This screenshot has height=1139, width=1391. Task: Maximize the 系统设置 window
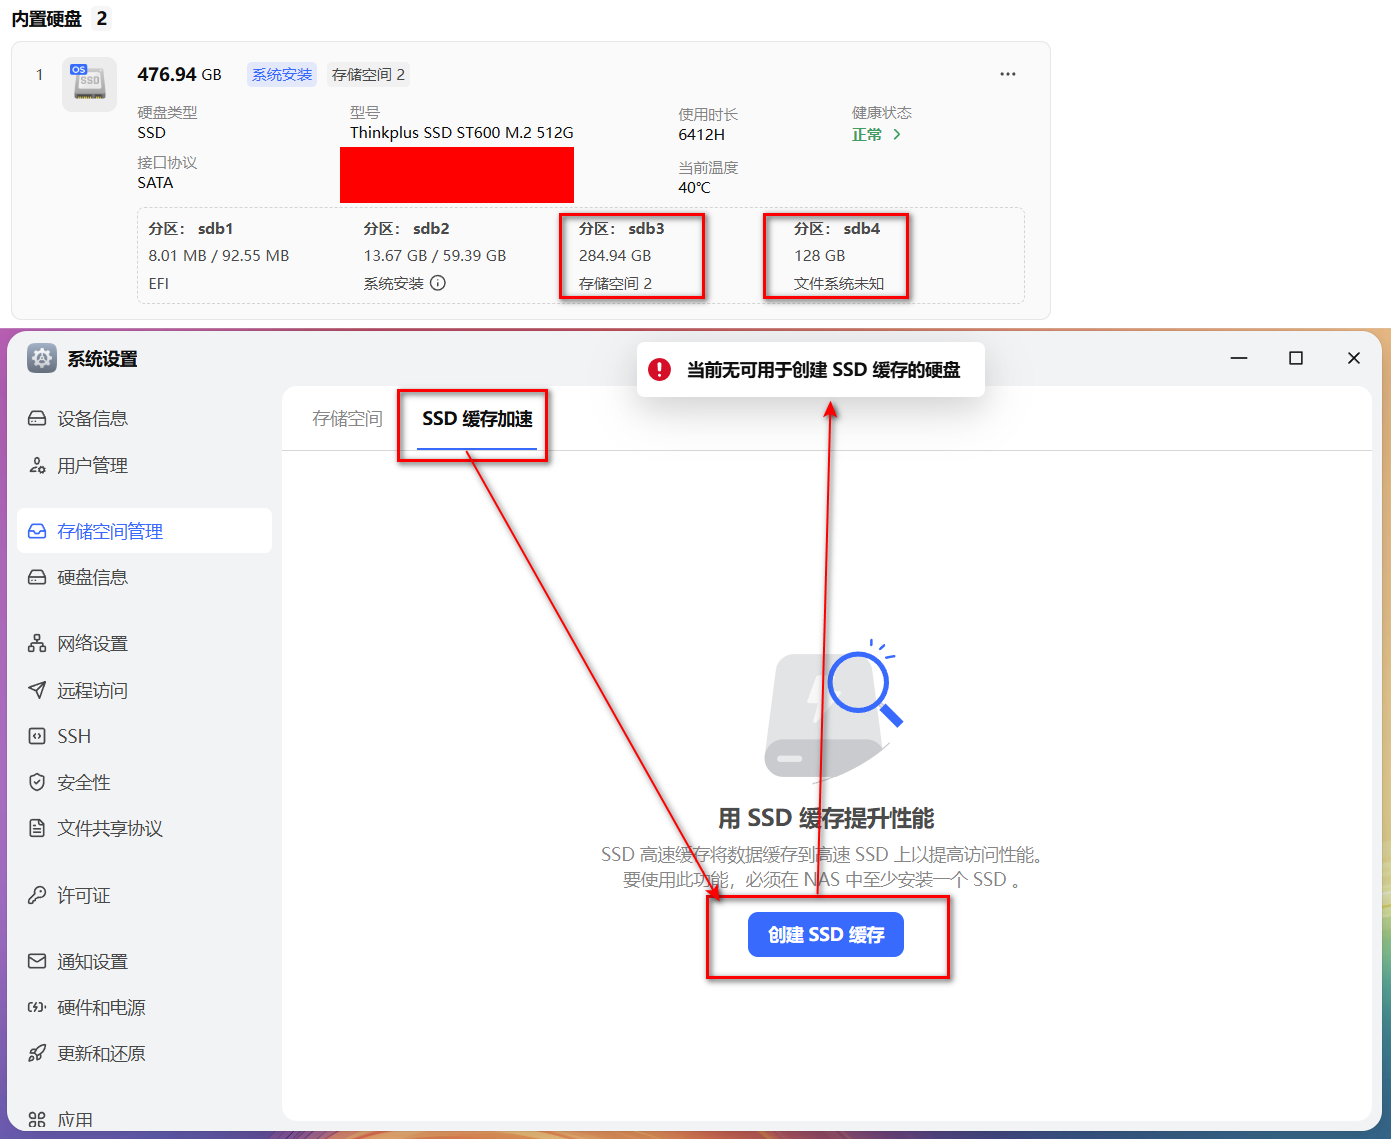coord(1296,358)
